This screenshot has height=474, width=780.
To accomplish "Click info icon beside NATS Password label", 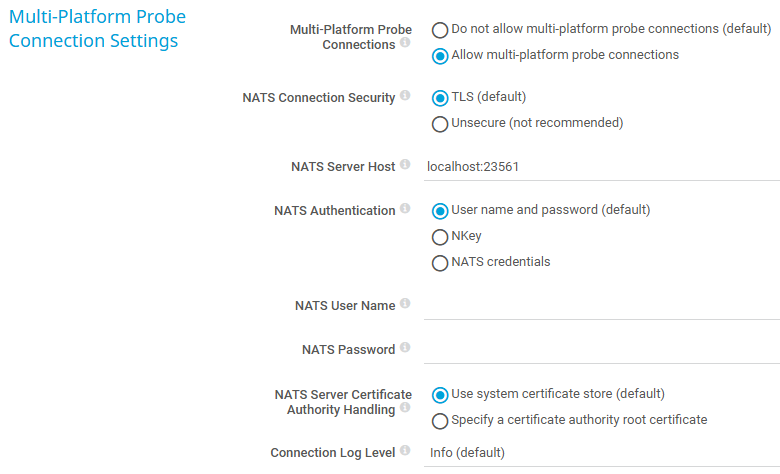I will (x=405, y=348).
